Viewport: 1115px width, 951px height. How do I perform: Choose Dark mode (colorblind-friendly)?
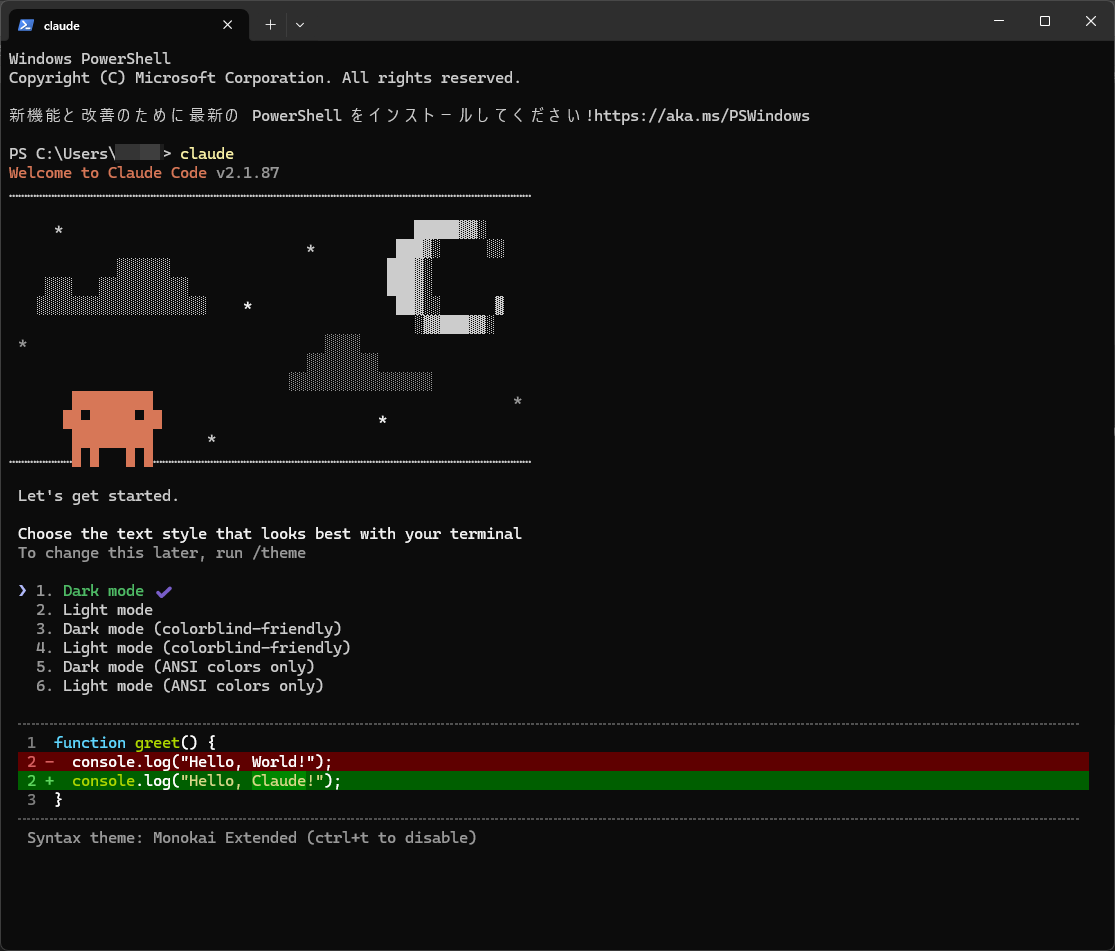point(202,629)
